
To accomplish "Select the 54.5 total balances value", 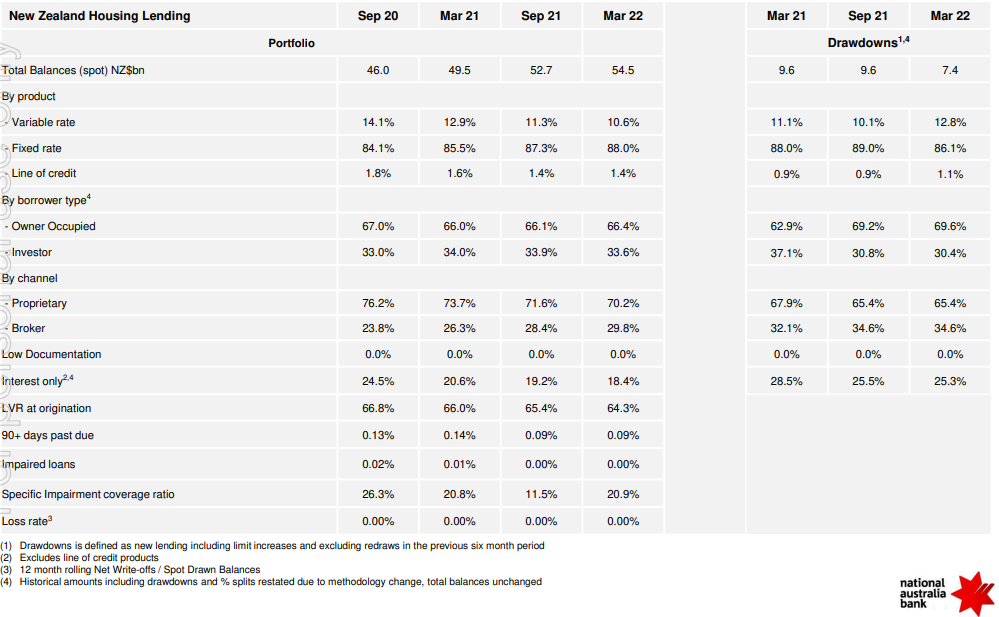I will 623,70.
